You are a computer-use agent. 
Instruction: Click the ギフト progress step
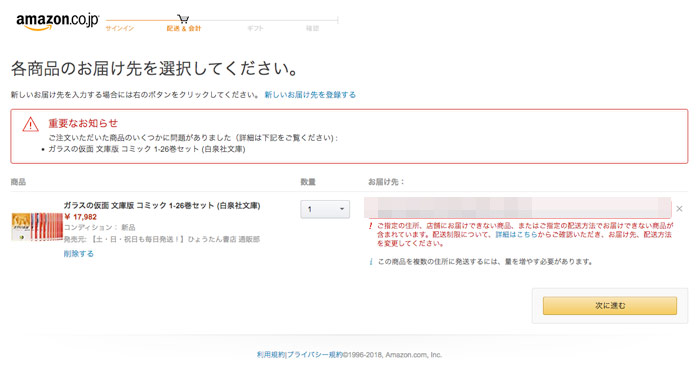click(x=255, y=28)
